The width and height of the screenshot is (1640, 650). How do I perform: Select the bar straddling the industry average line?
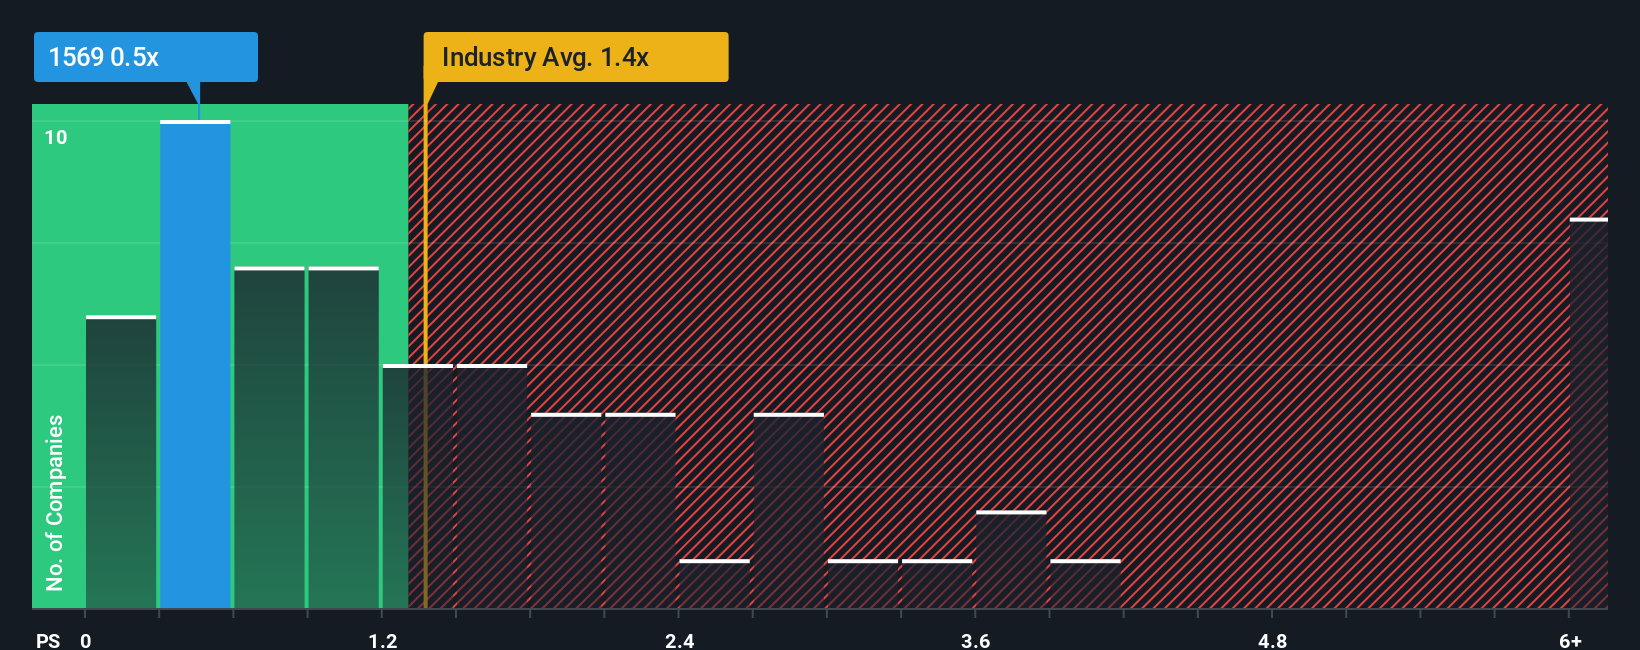[x=418, y=486]
